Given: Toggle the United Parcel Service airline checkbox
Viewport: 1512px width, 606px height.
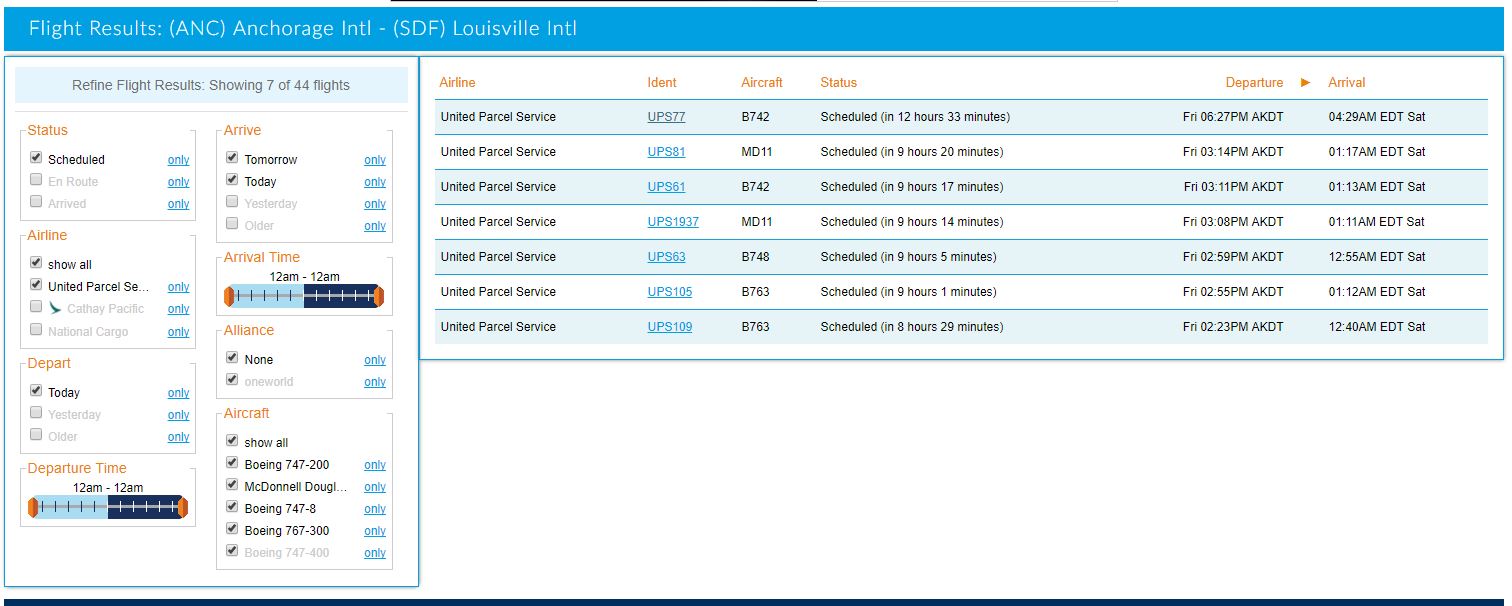Looking at the screenshot, I should pyautogui.click(x=36, y=285).
